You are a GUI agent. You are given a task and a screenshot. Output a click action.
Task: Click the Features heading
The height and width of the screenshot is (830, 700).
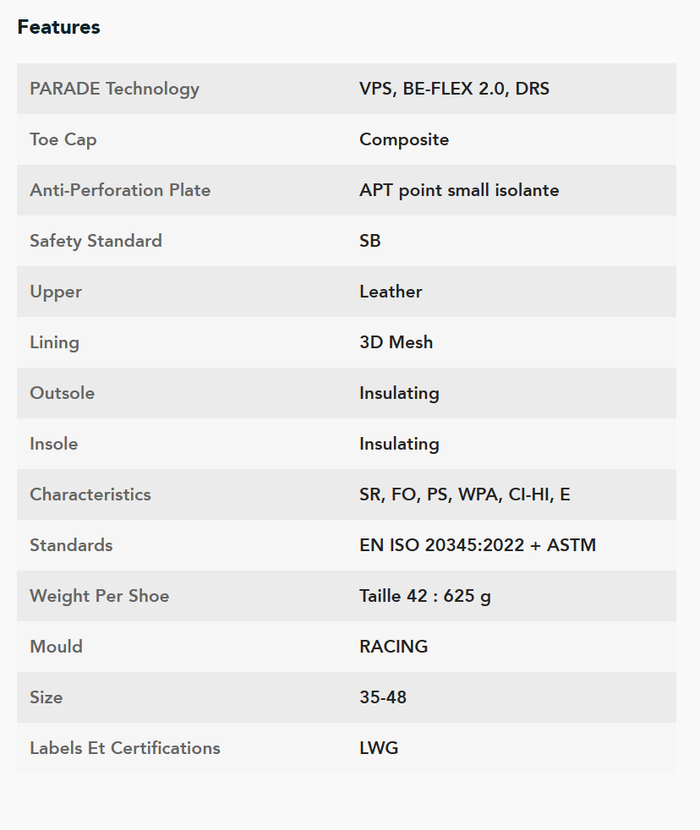click(x=59, y=27)
